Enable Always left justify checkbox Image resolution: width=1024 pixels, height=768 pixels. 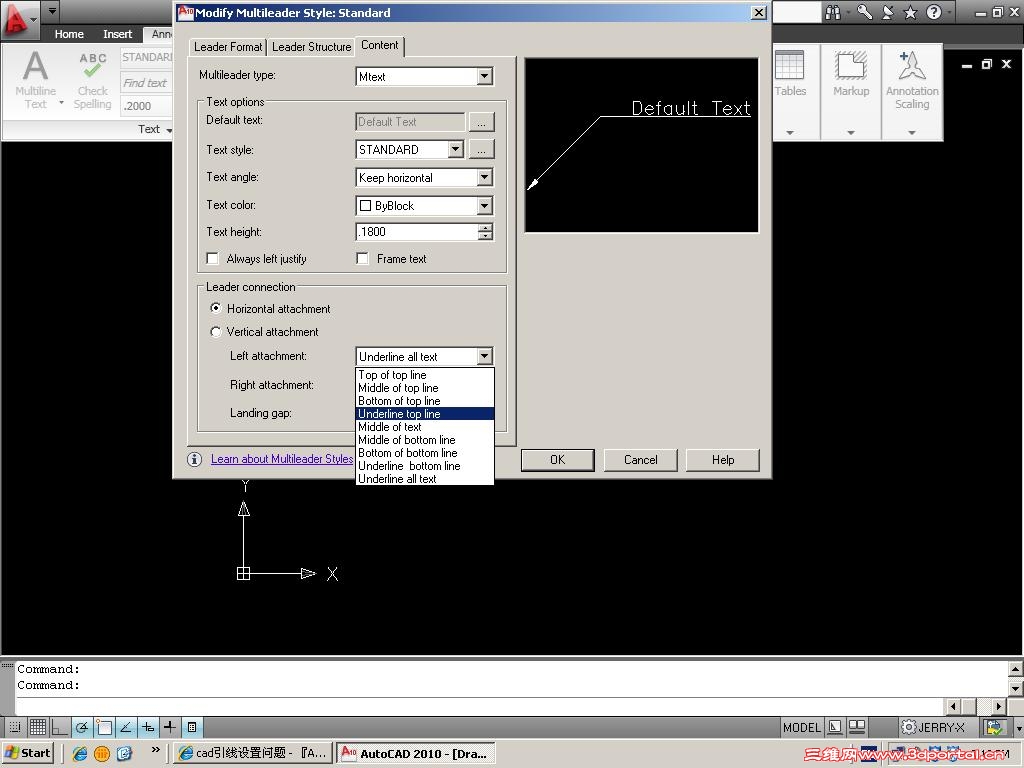tap(212, 259)
